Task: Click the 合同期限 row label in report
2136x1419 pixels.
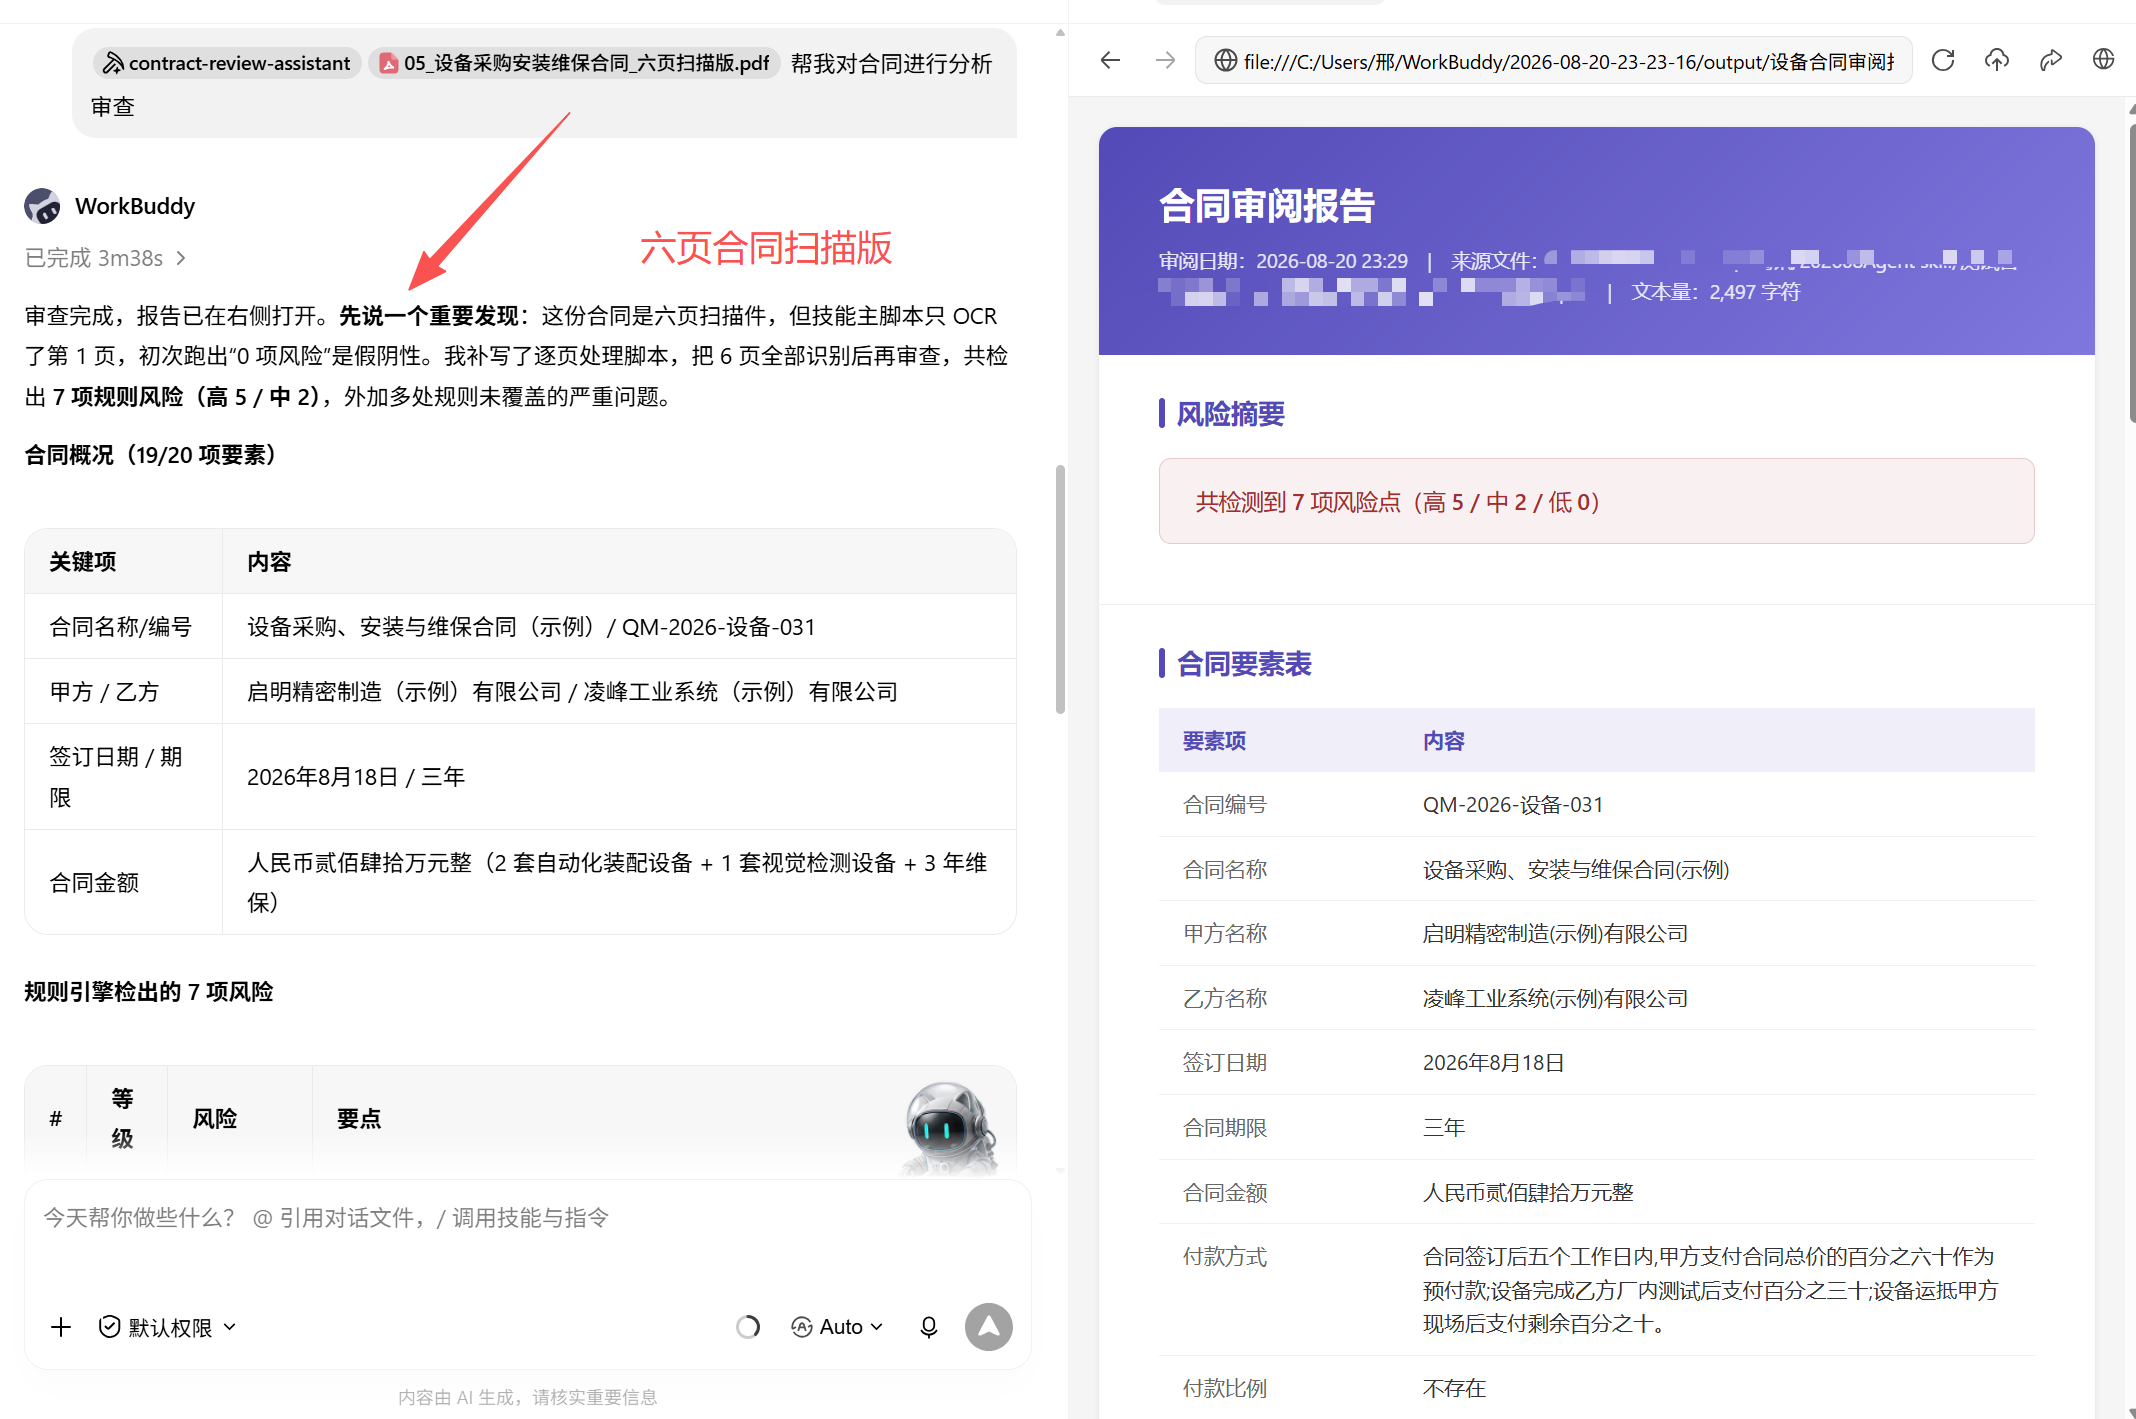Action: click(x=1225, y=1127)
